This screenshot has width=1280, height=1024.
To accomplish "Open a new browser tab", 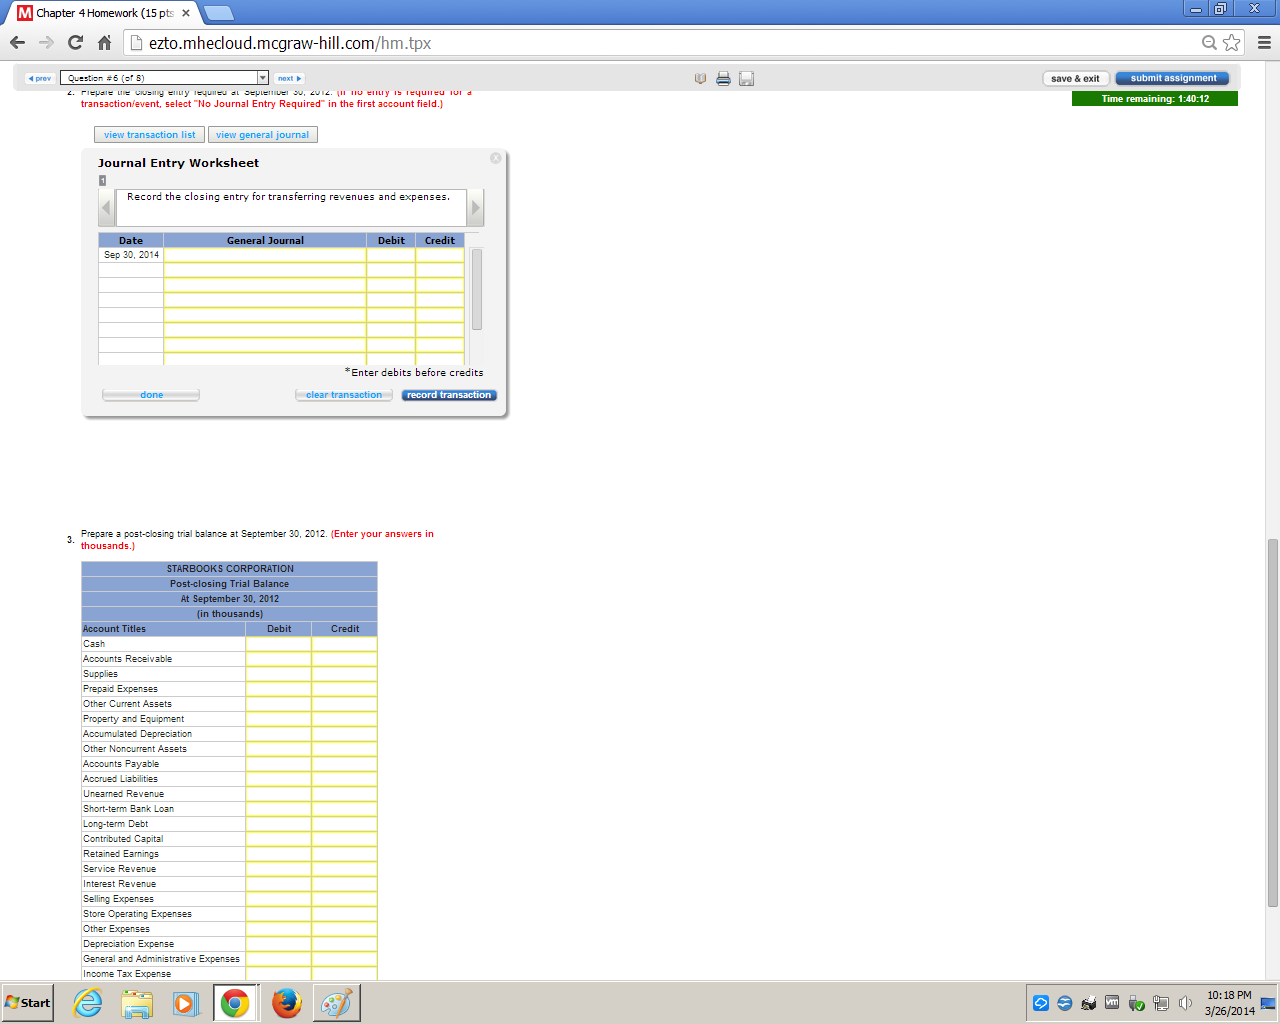I will coord(218,13).
